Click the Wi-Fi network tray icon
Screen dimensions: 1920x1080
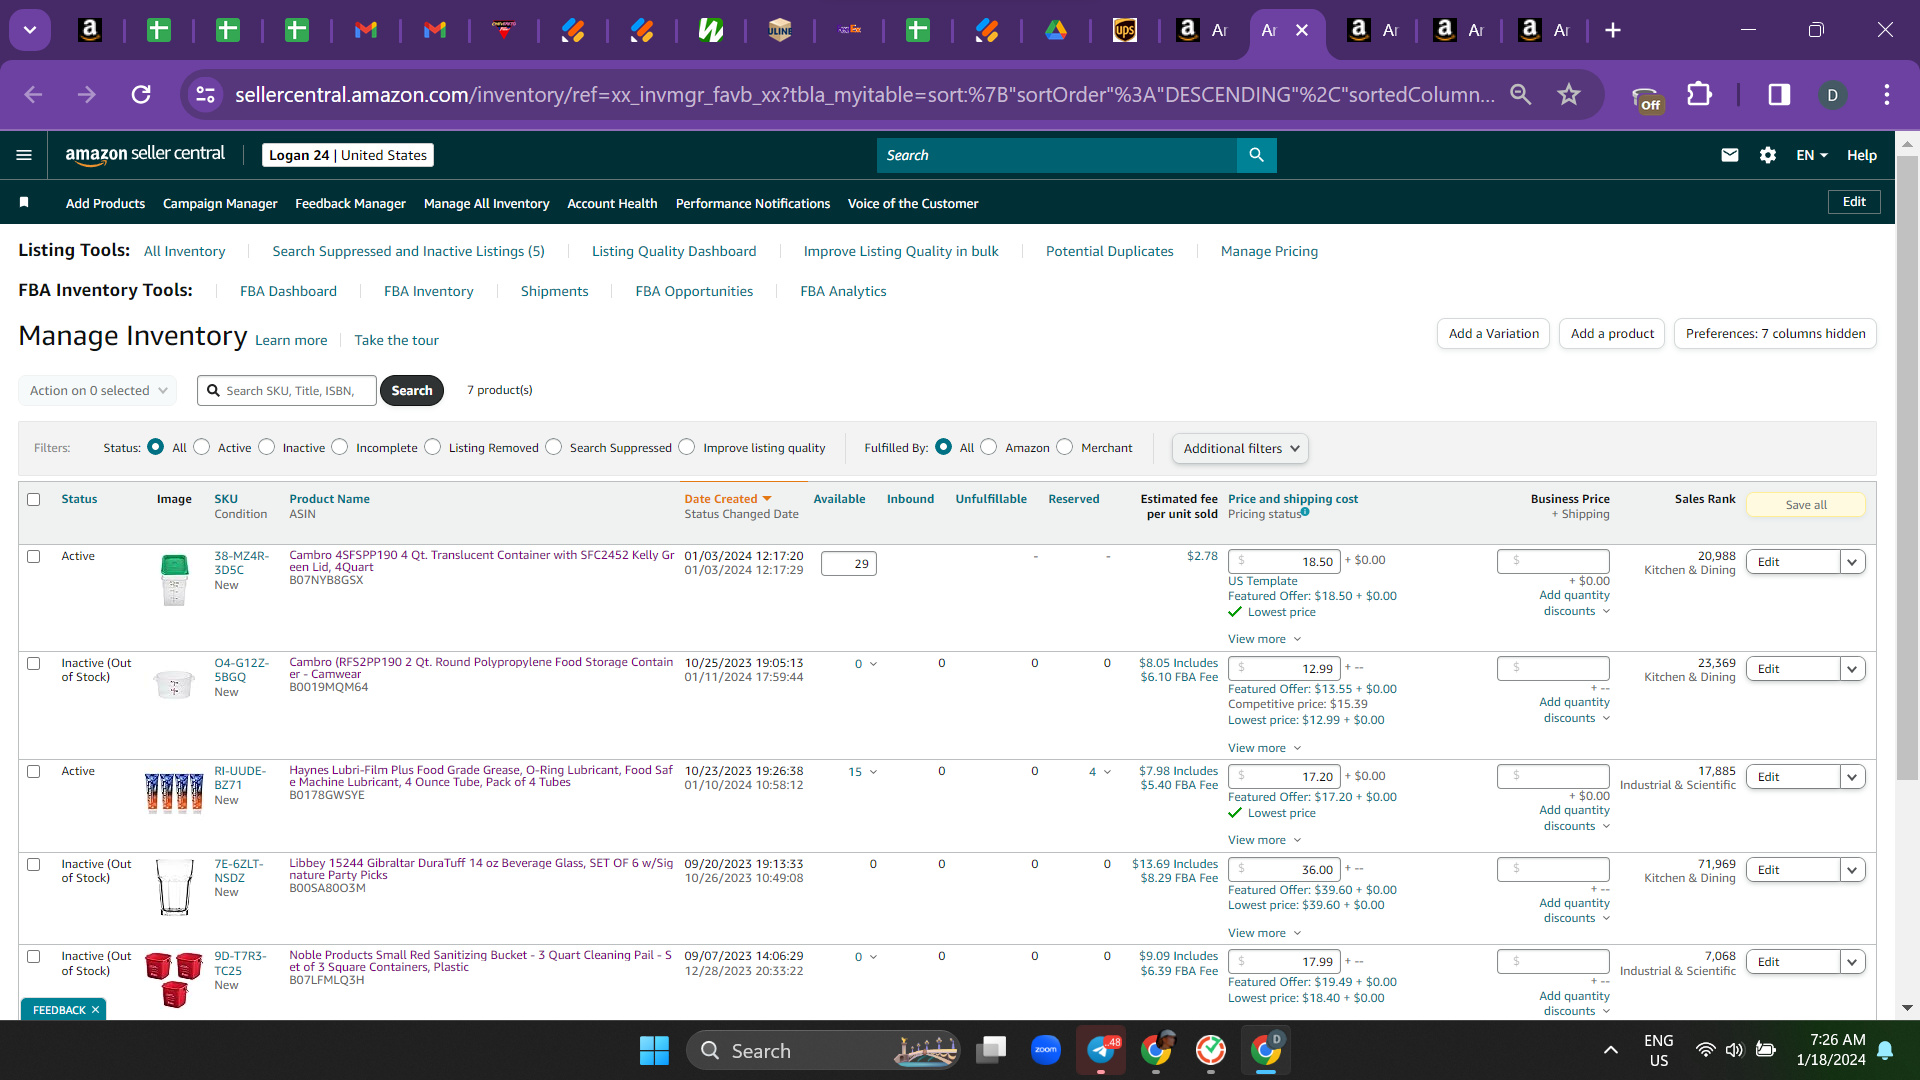[x=1706, y=1050]
